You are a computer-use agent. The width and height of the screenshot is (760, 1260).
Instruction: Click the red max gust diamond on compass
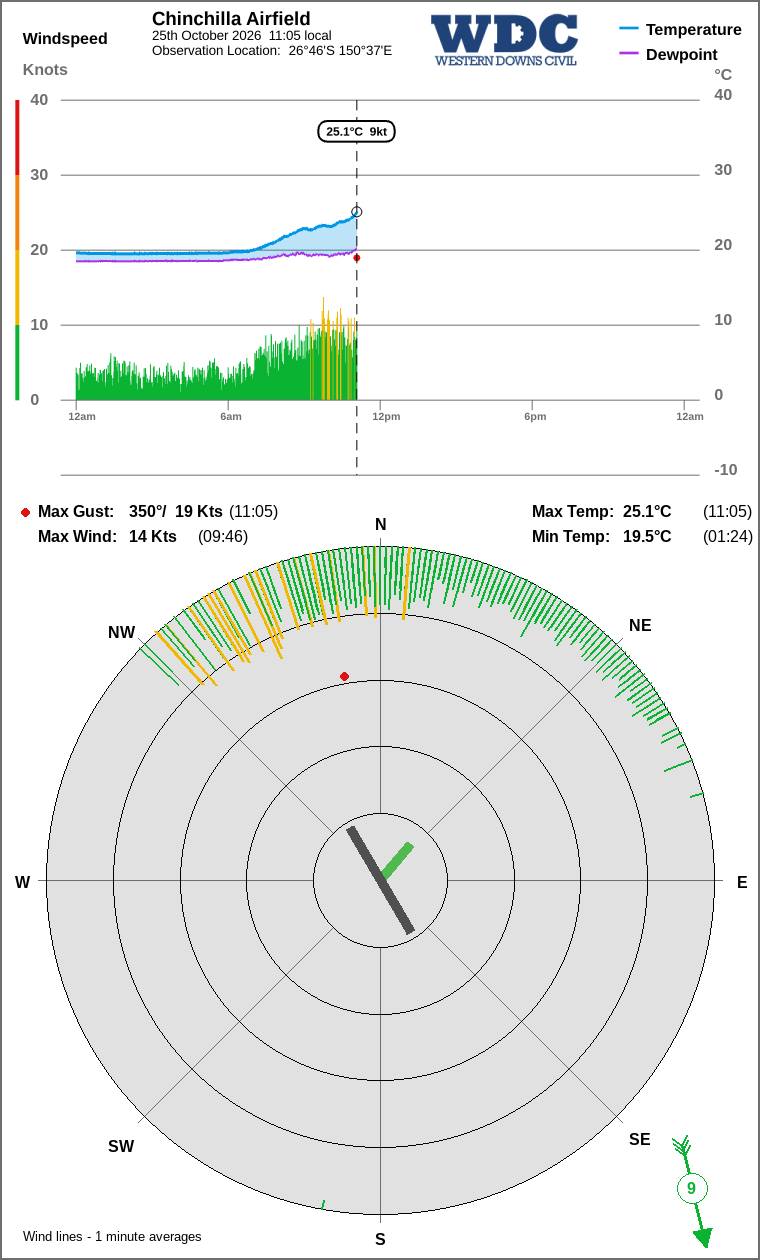345,677
